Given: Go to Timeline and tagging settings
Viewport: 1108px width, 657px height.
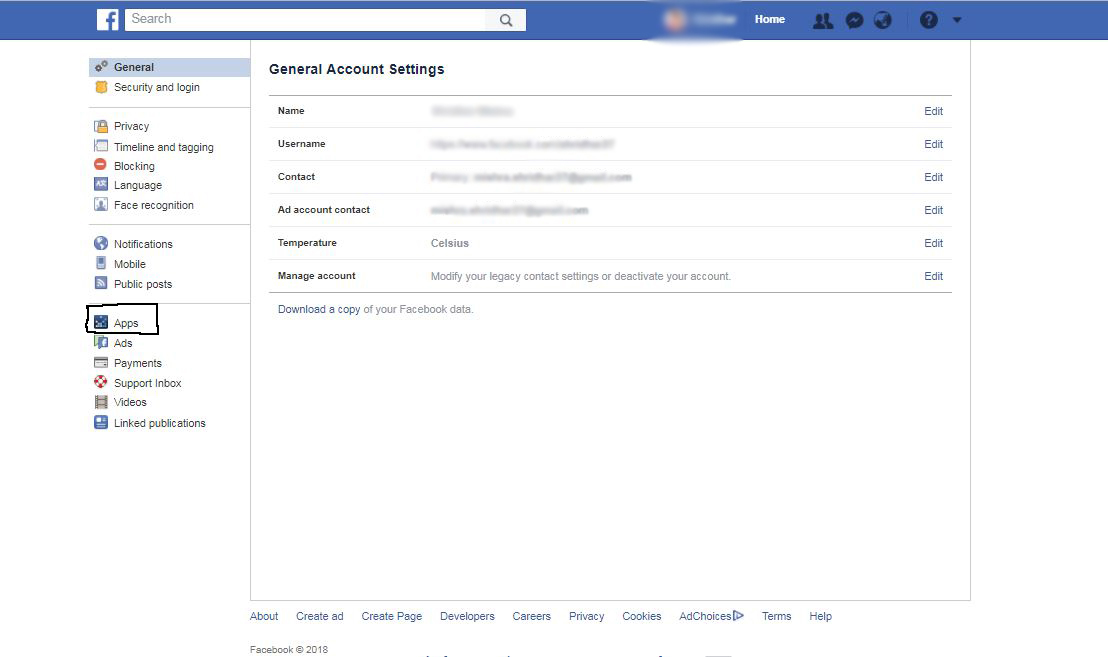Looking at the screenshot, I should click(x=163, y=147).
